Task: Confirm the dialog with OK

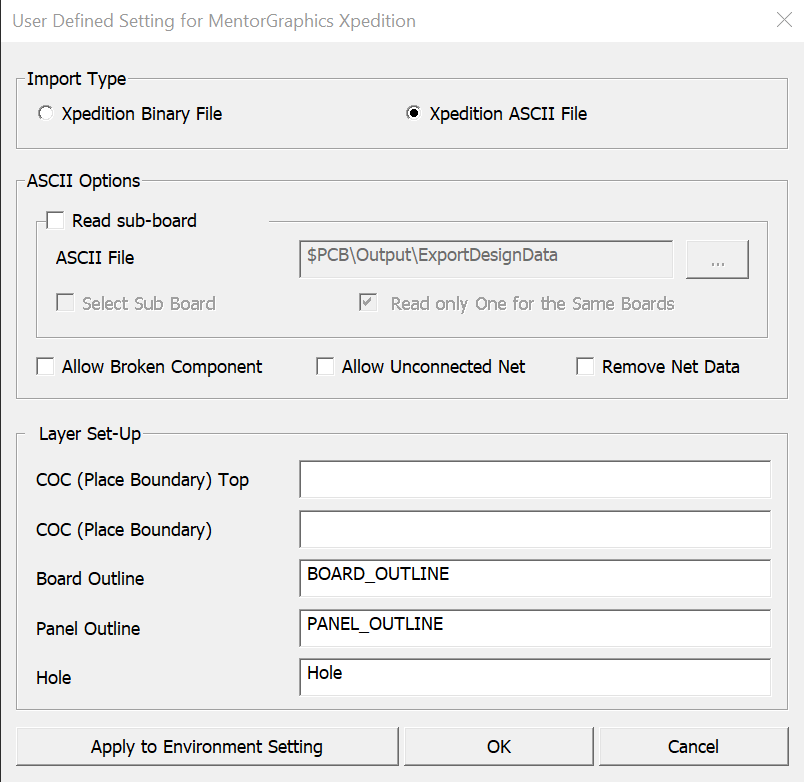Action: [498, 747]
